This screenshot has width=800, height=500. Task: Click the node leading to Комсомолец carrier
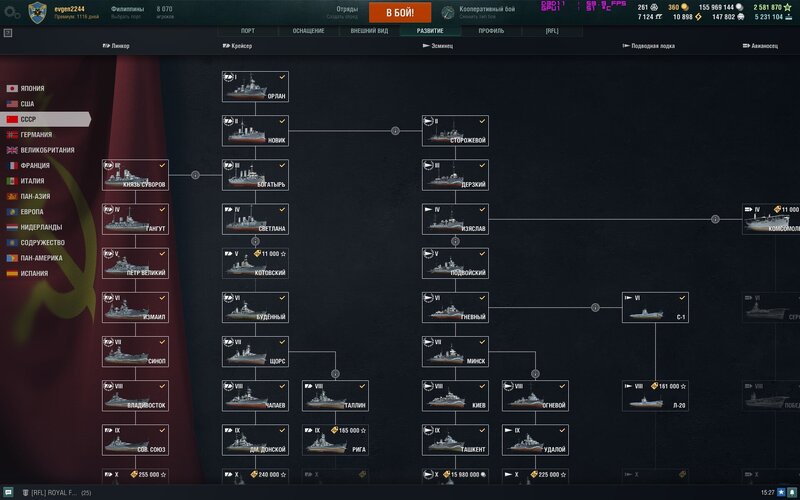[715, 219]
